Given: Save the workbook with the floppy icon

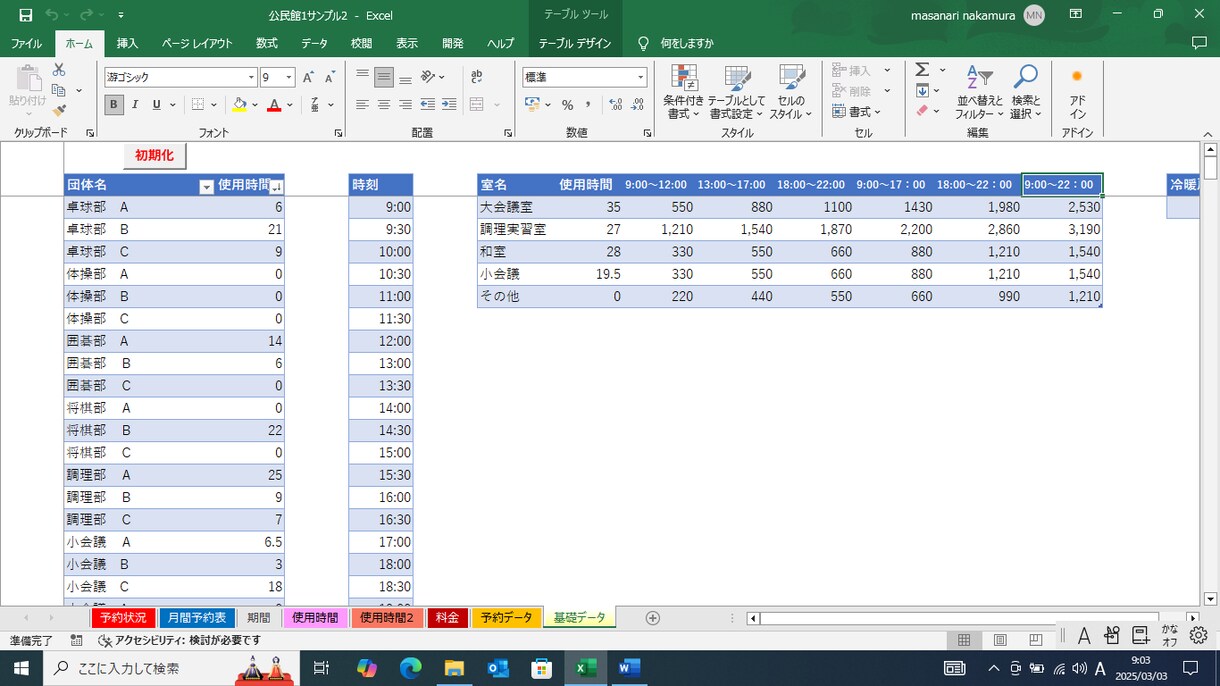Looking at the screenshot, I should click(x=25, y=15).
